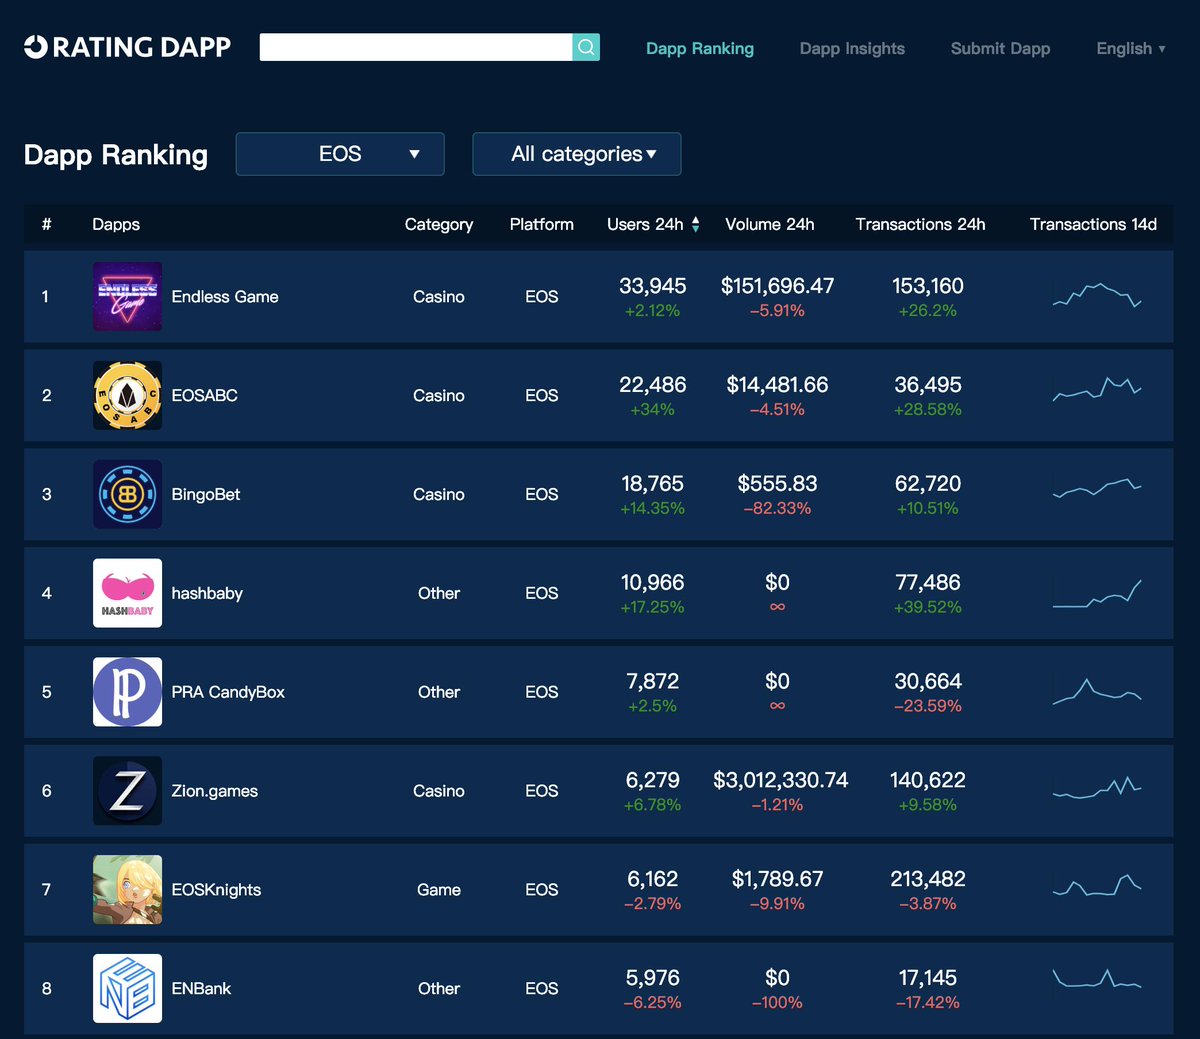The width and height of the screenshot is (1200, 1039).
Task: Open the hashbaby logo thumbnail
Action: point(127,593)
